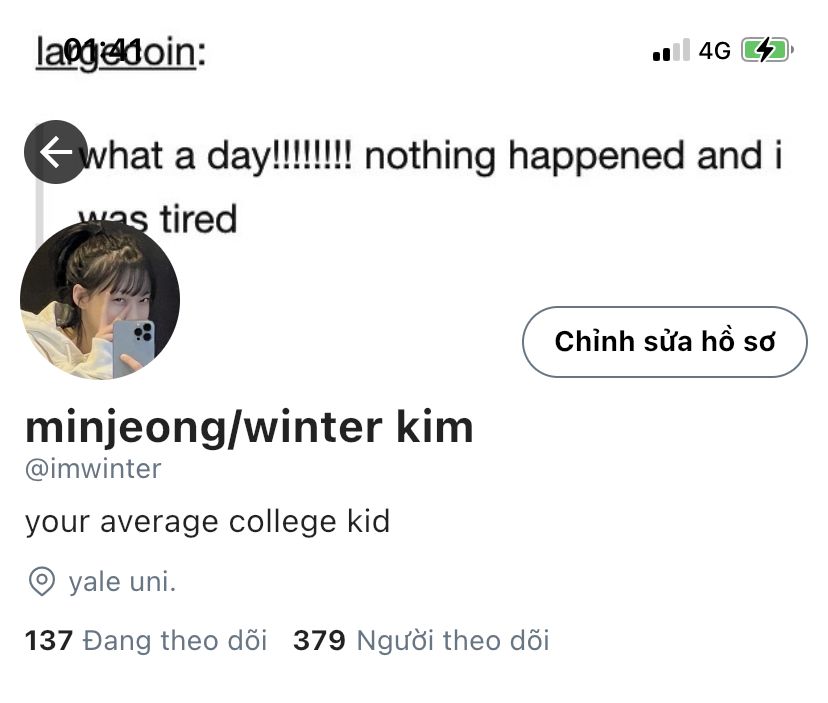Image resolution: width=828 pixels, height=703 pixels.
Task: Tap the location pin icon
Action: point(42,582)
